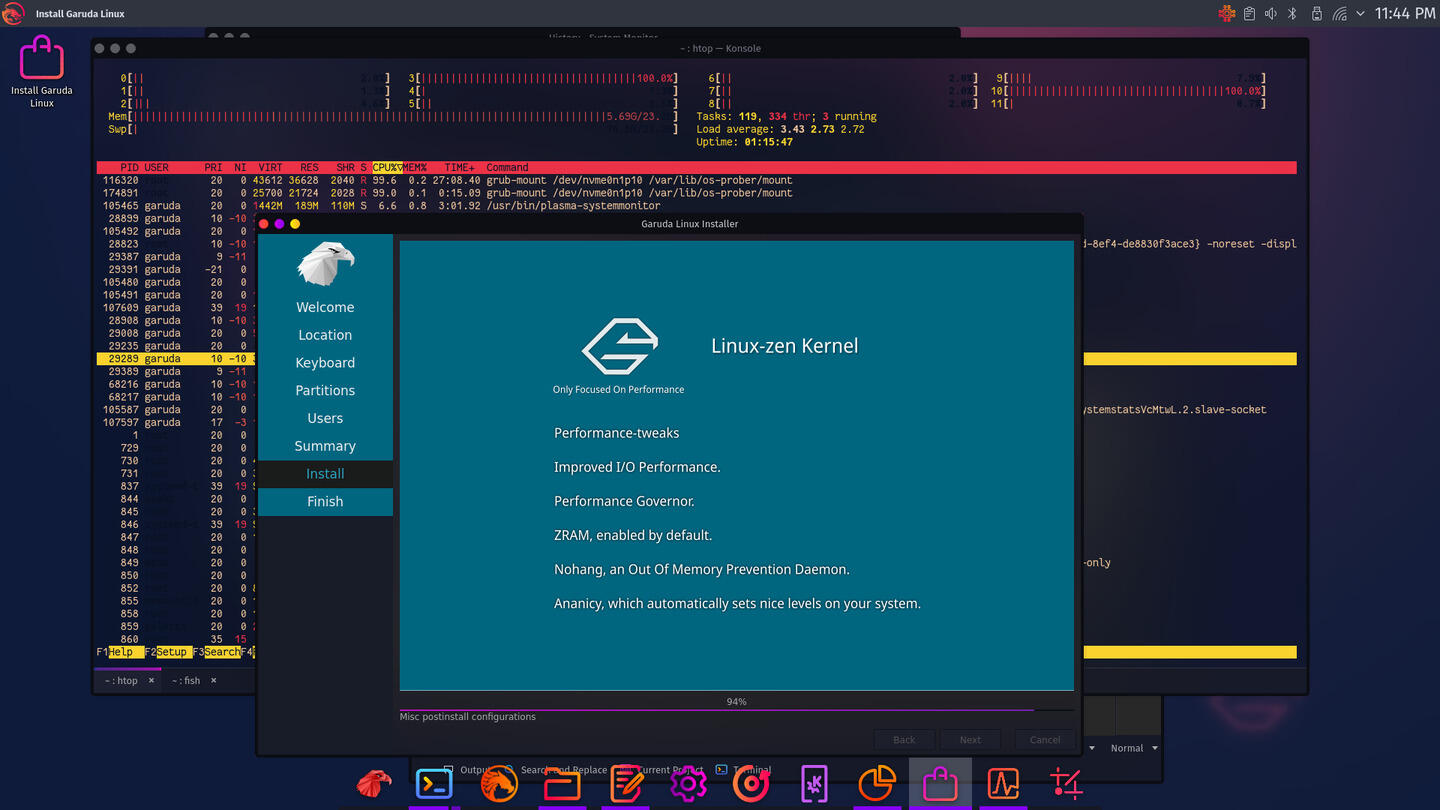
Task: Open the Normal dropdown in background window
Action: [x=1133, y=748]
